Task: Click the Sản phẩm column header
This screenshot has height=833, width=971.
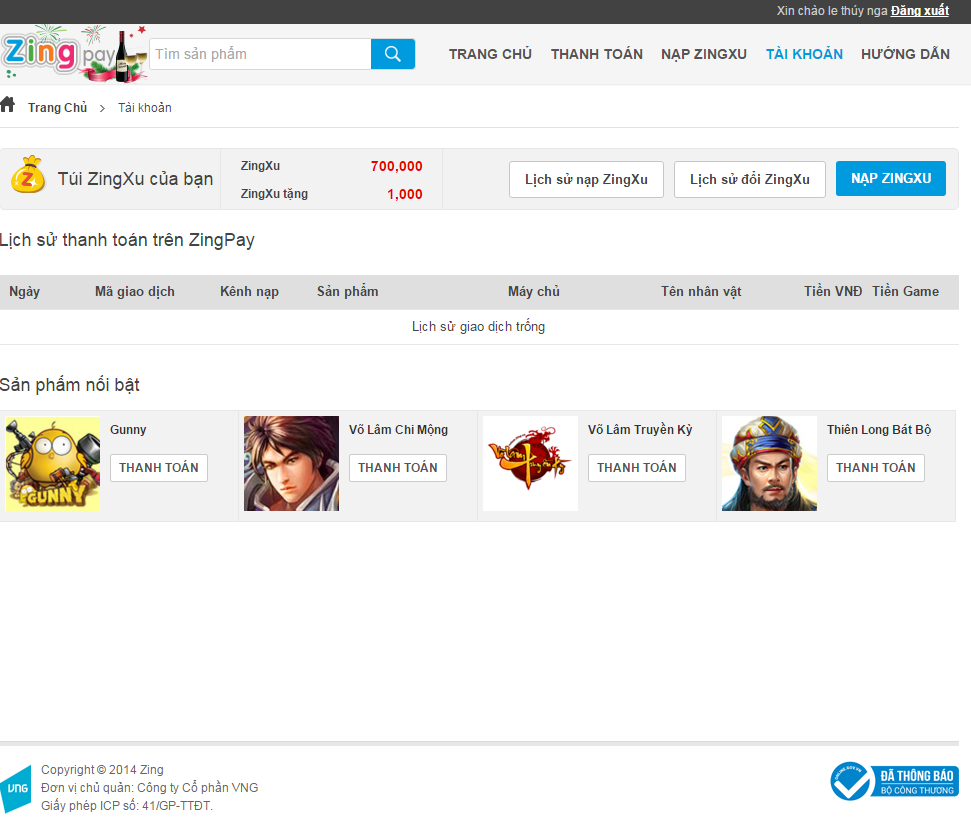Action: (x=347, y=292)
